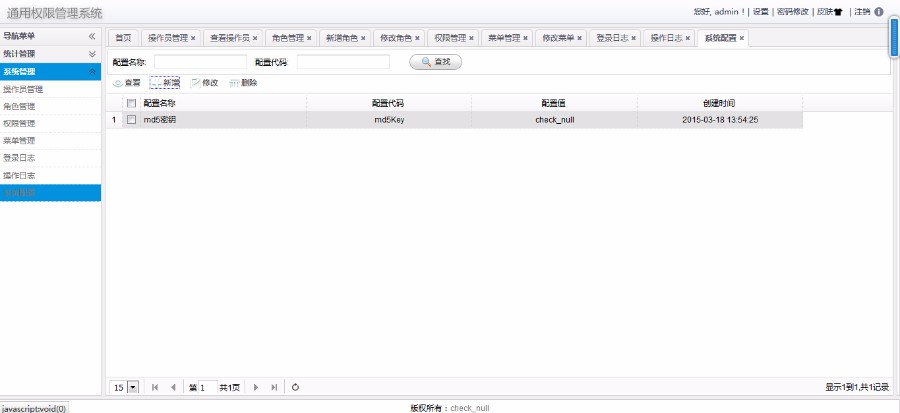Click the 新增 (add) toolbar button
Screen dimensions: 900x413
[165, 83]
